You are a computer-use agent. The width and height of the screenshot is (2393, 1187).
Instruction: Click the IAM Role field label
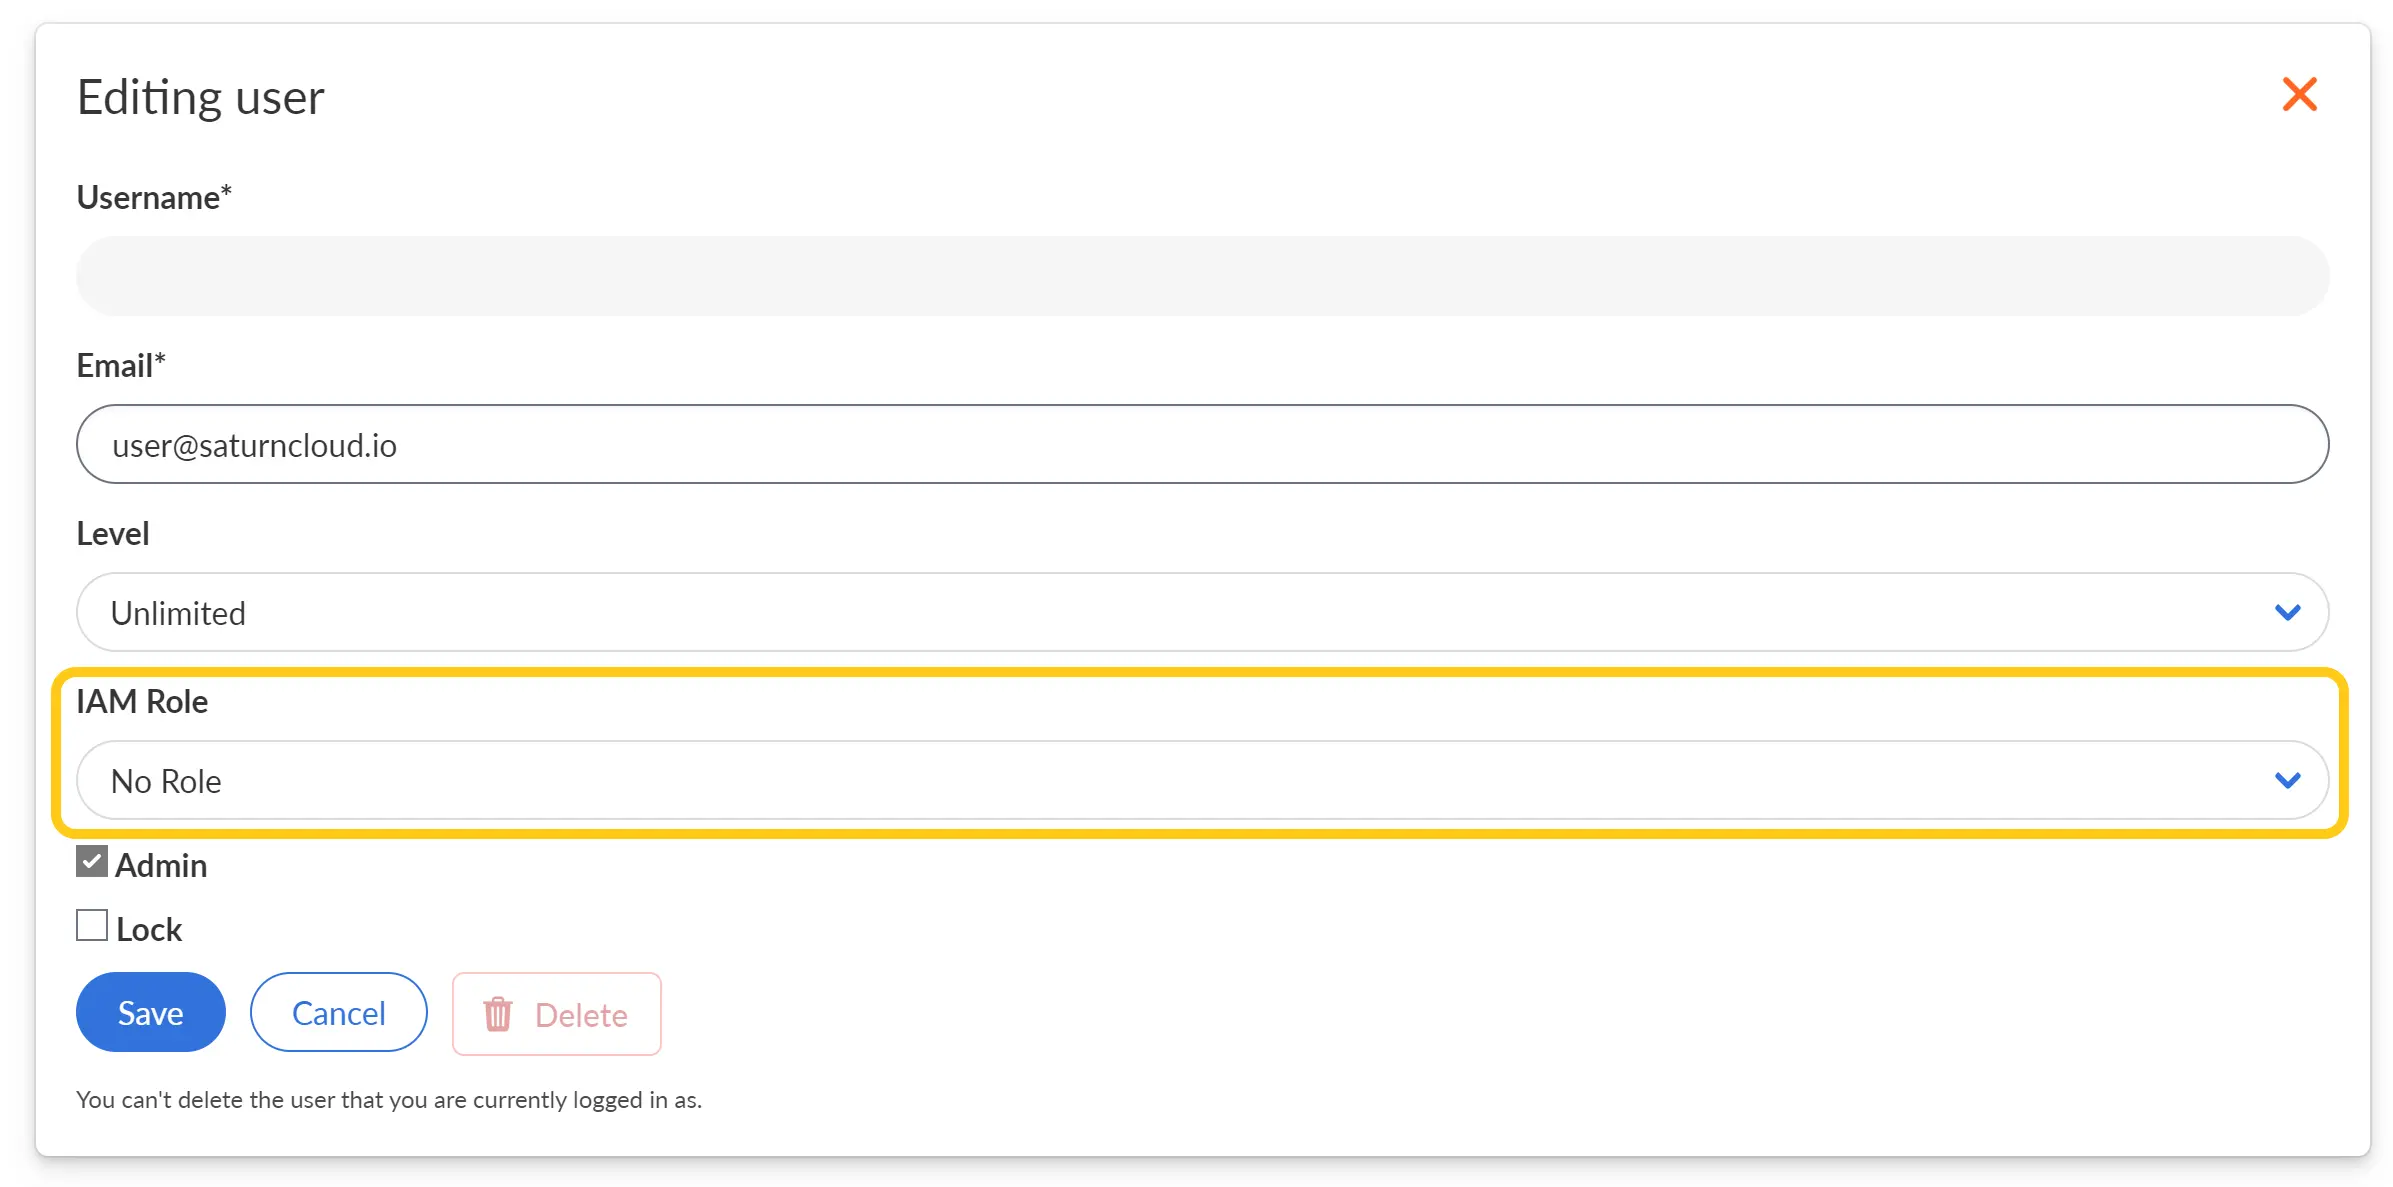[x=142, y=701]
